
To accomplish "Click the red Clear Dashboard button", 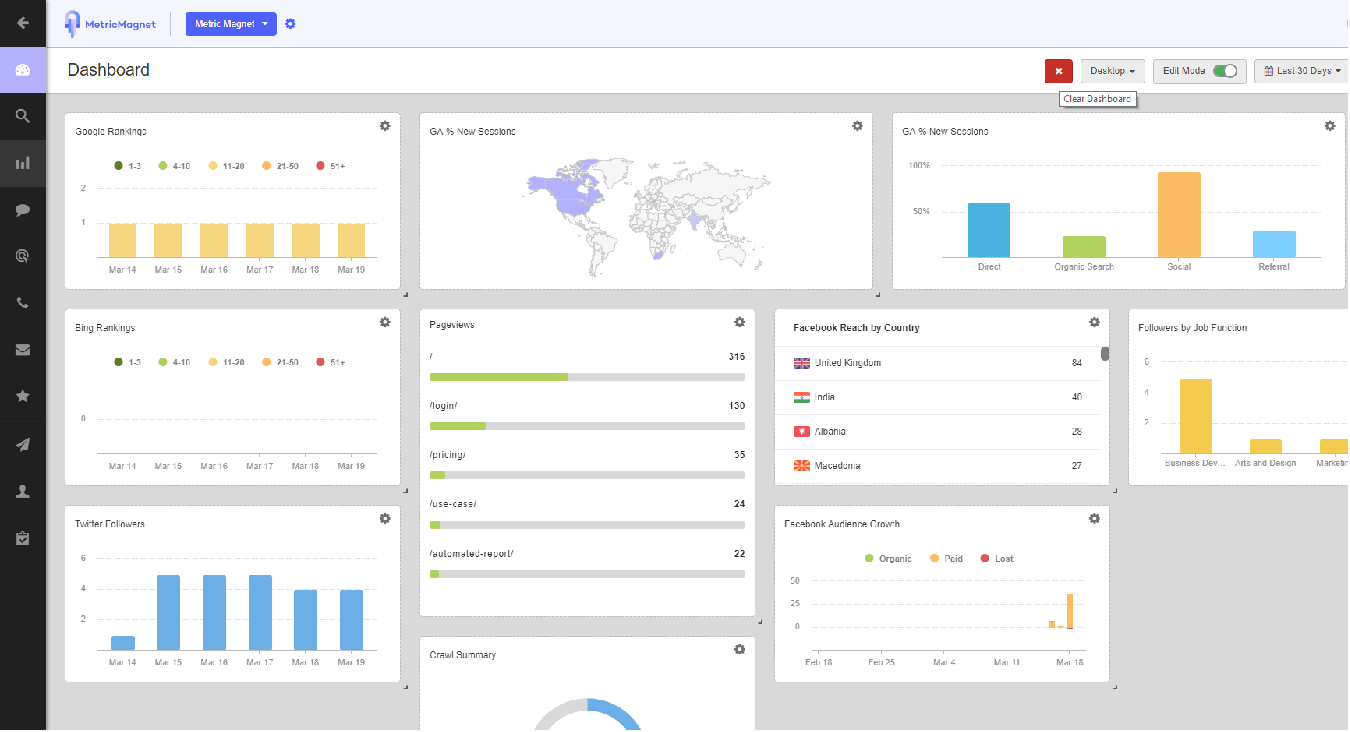I will tap(1059, 71).
